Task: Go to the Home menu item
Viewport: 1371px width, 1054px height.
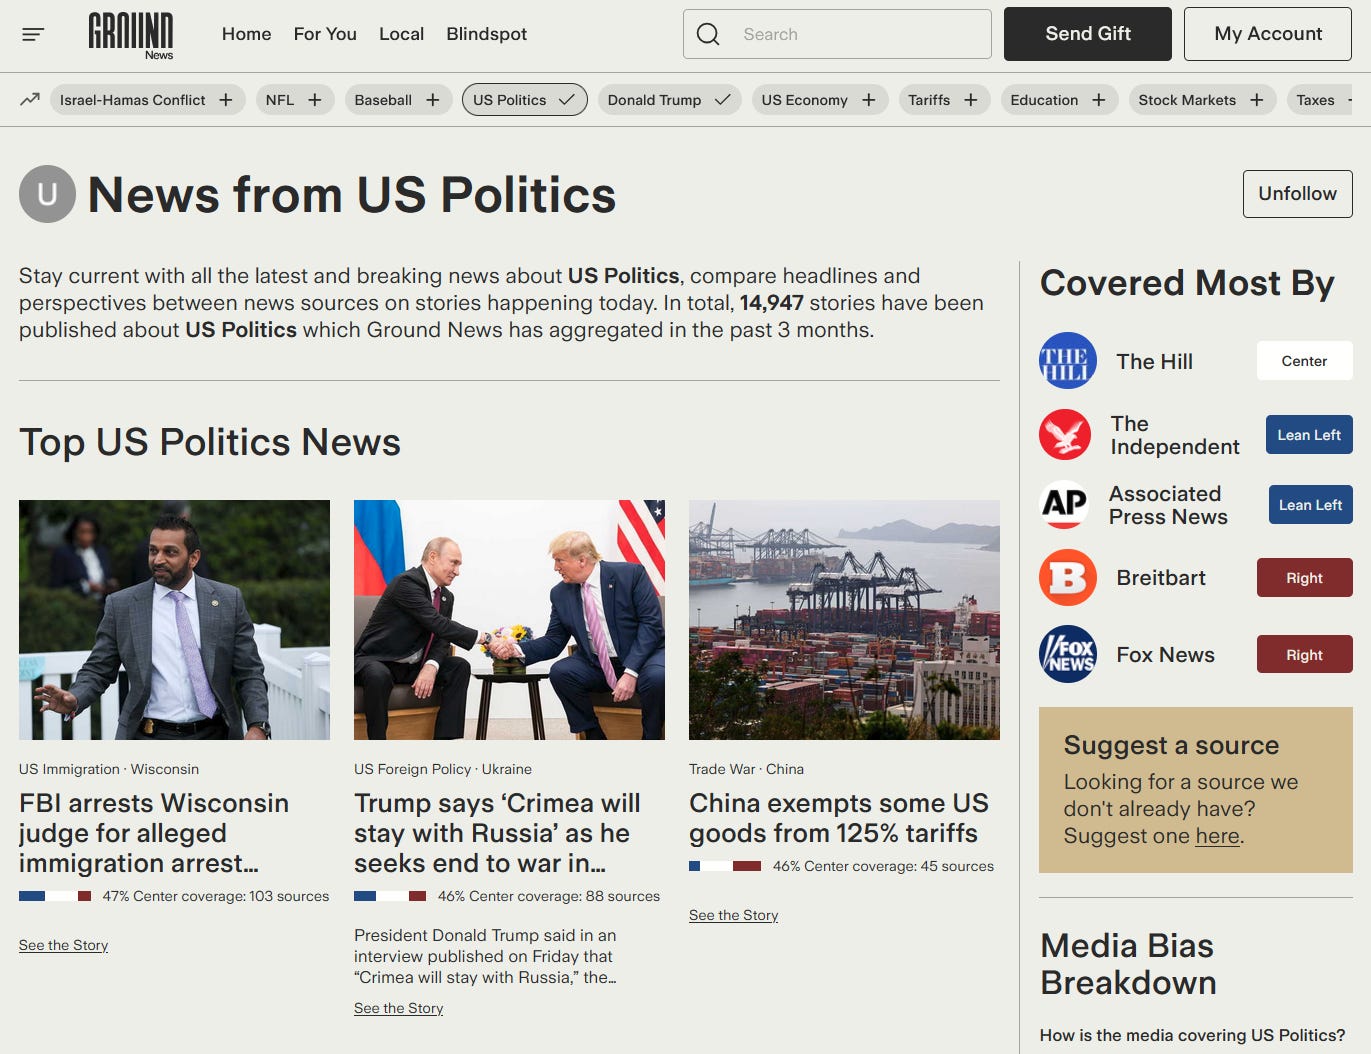Action: pos(246,34)
